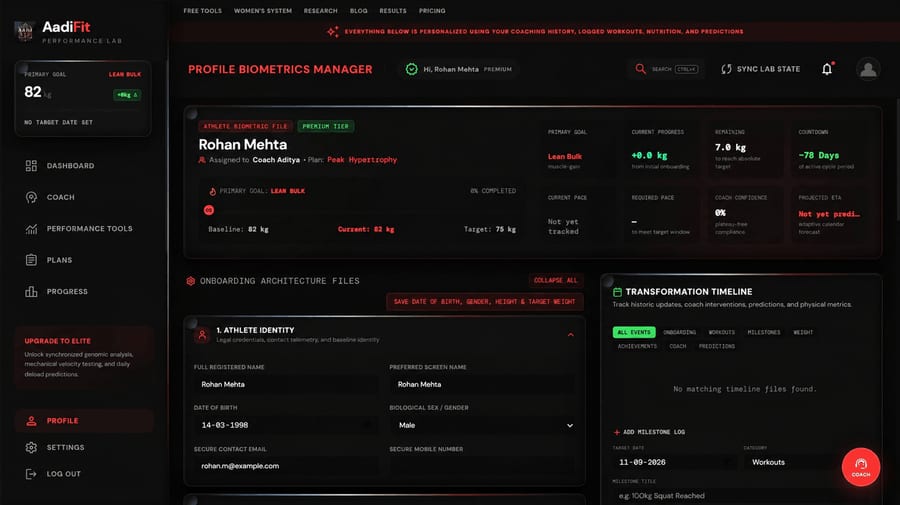Click the milestone Target Date field
Image resolution: width=900 pixels, height=505 pixels.
point(674,462)
